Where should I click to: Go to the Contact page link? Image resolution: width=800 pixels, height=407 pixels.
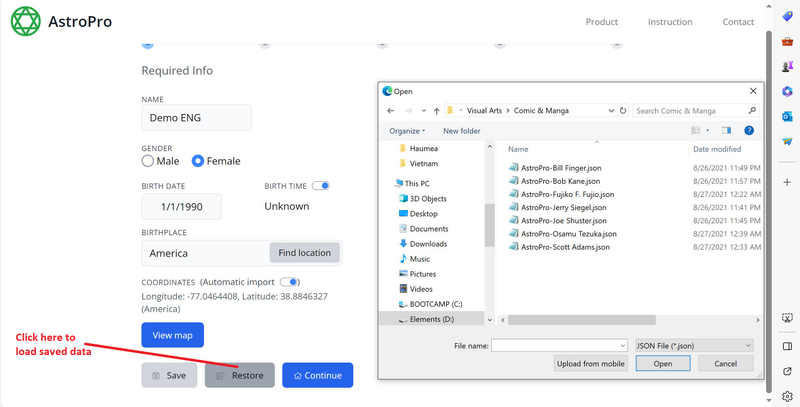[x=738, y=22]
